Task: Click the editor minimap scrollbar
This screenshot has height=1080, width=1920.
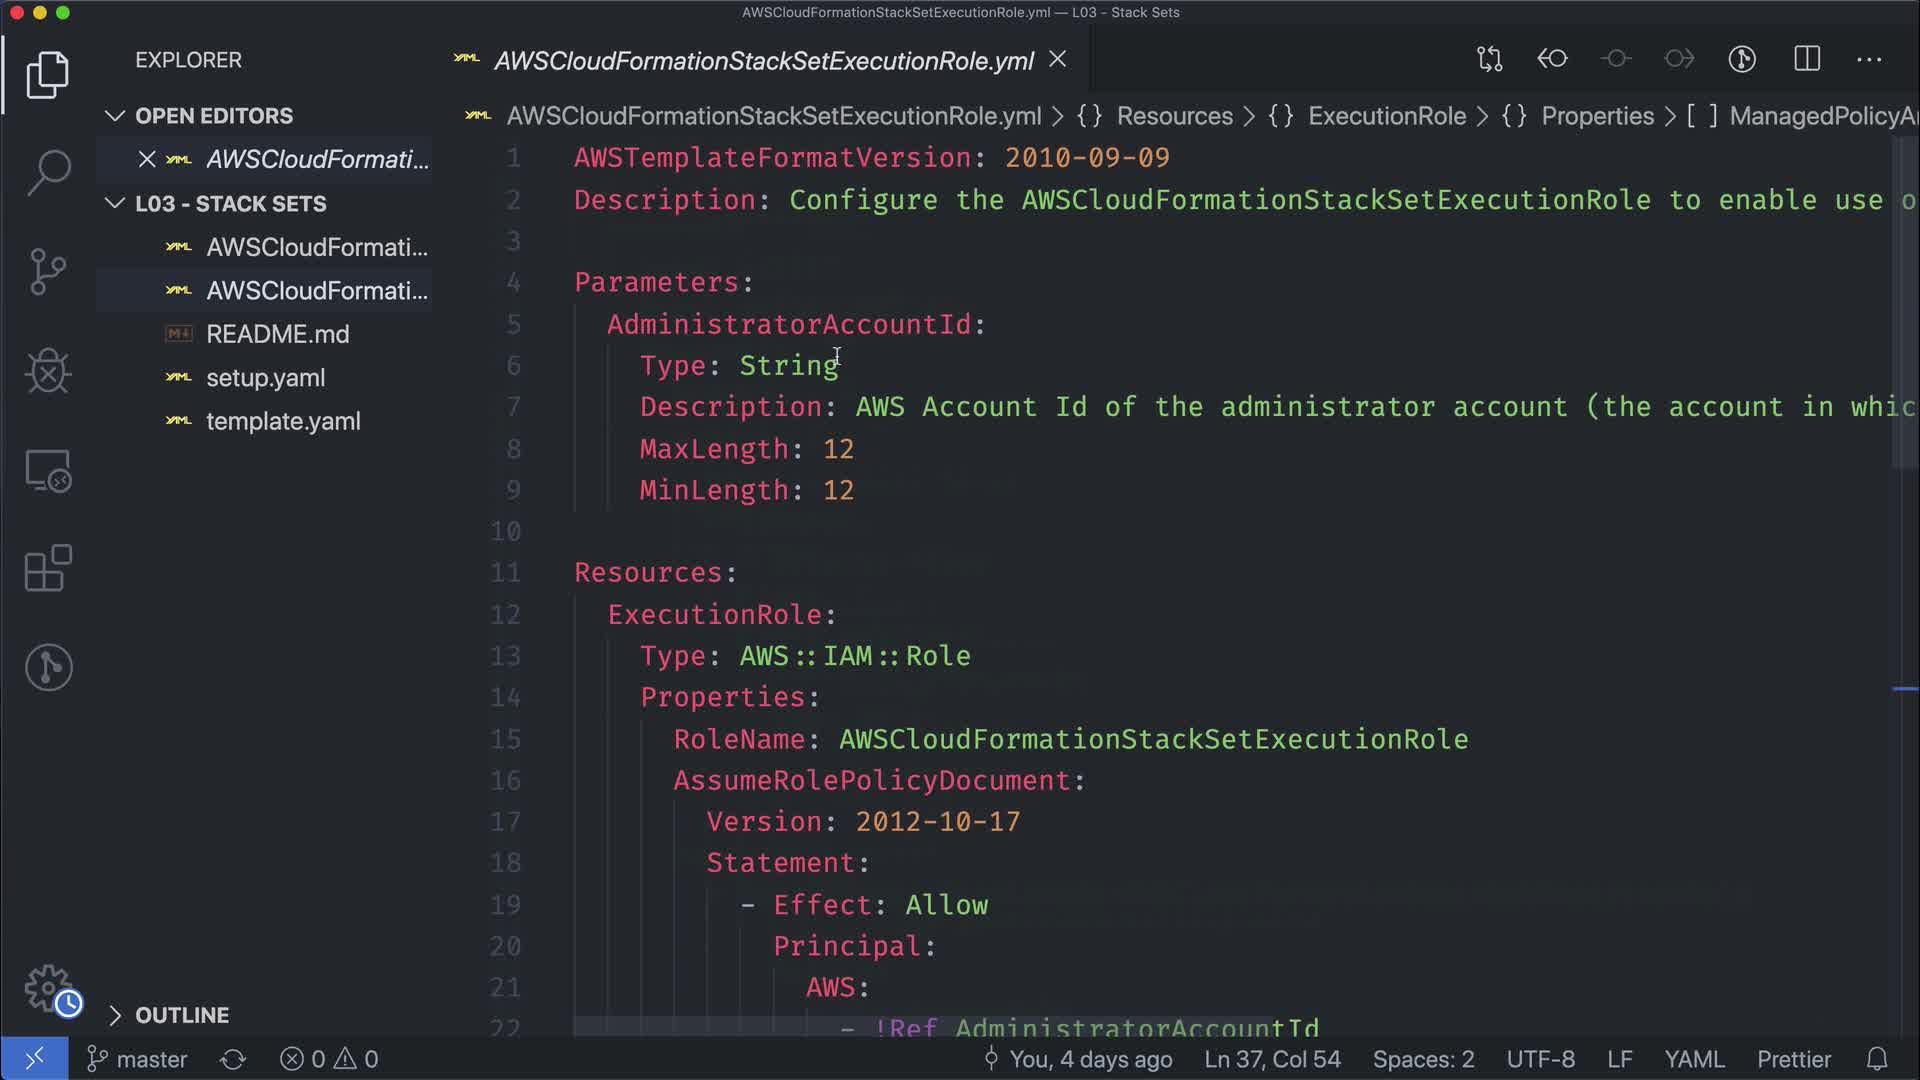Action: point(1904,300)
